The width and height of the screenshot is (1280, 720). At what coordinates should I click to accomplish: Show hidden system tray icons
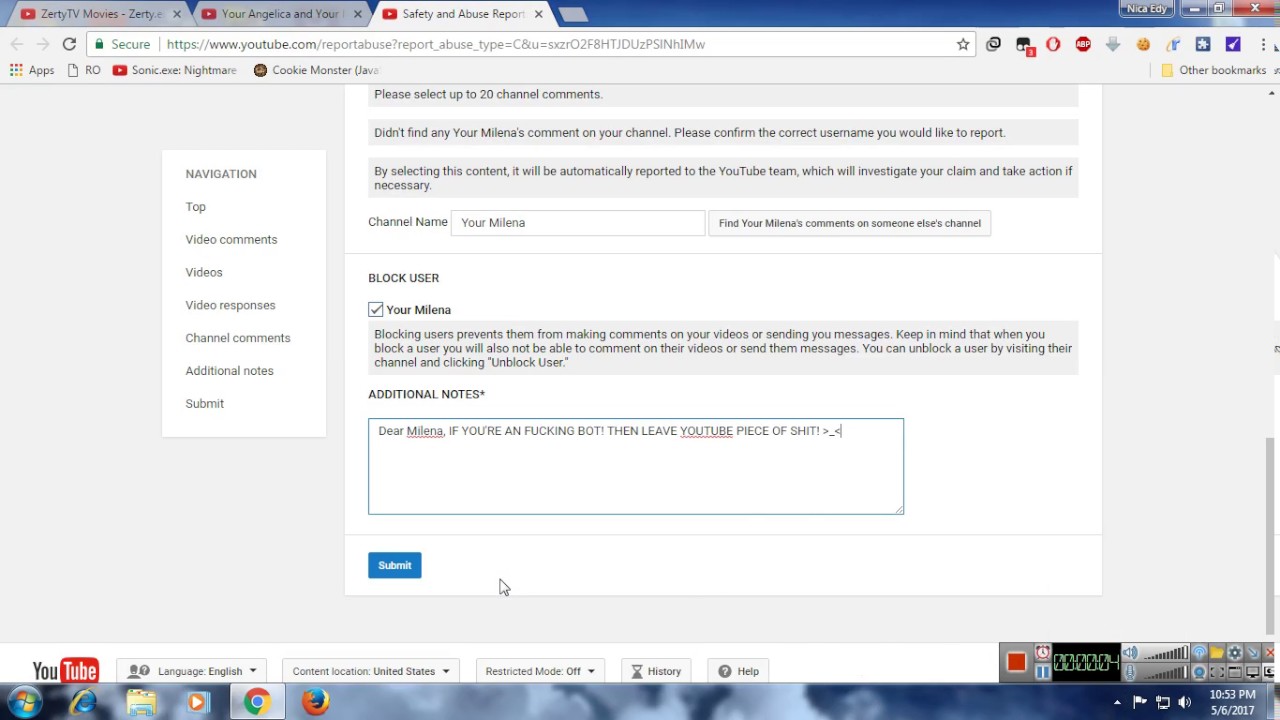[x=1117, y=702]
